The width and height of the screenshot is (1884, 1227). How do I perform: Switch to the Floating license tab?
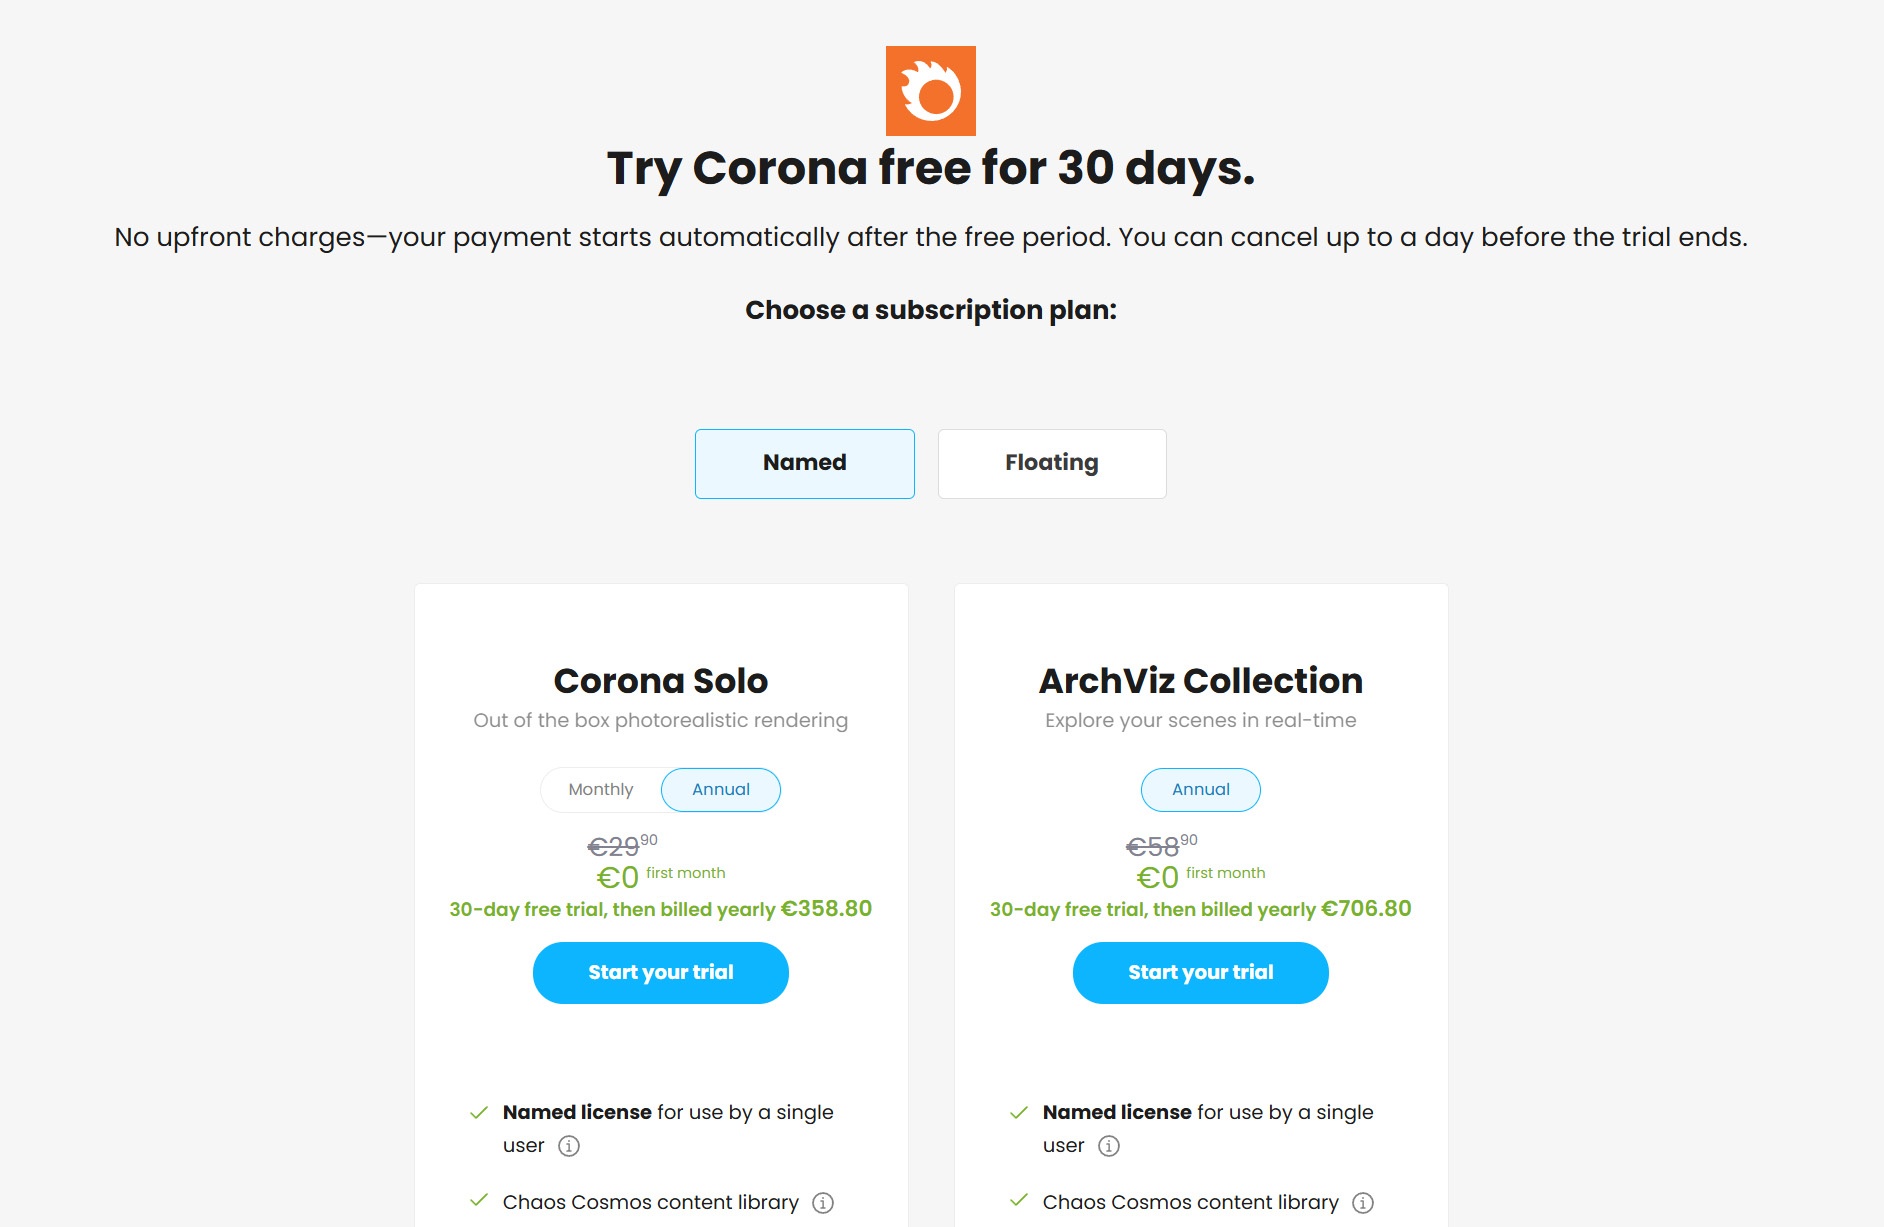(x=1052, y=464)
